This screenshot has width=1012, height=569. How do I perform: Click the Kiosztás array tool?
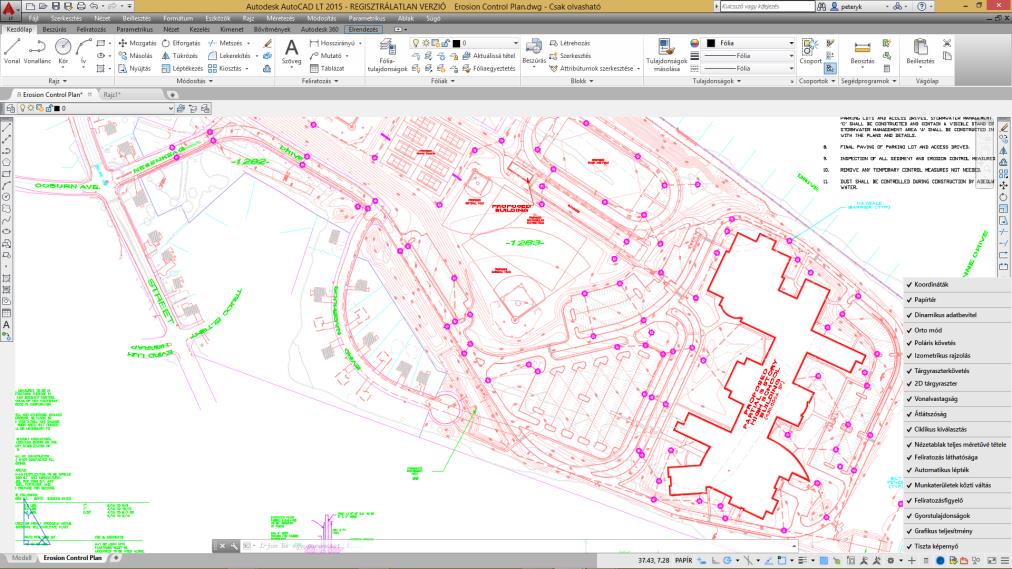tap(225, 68)
